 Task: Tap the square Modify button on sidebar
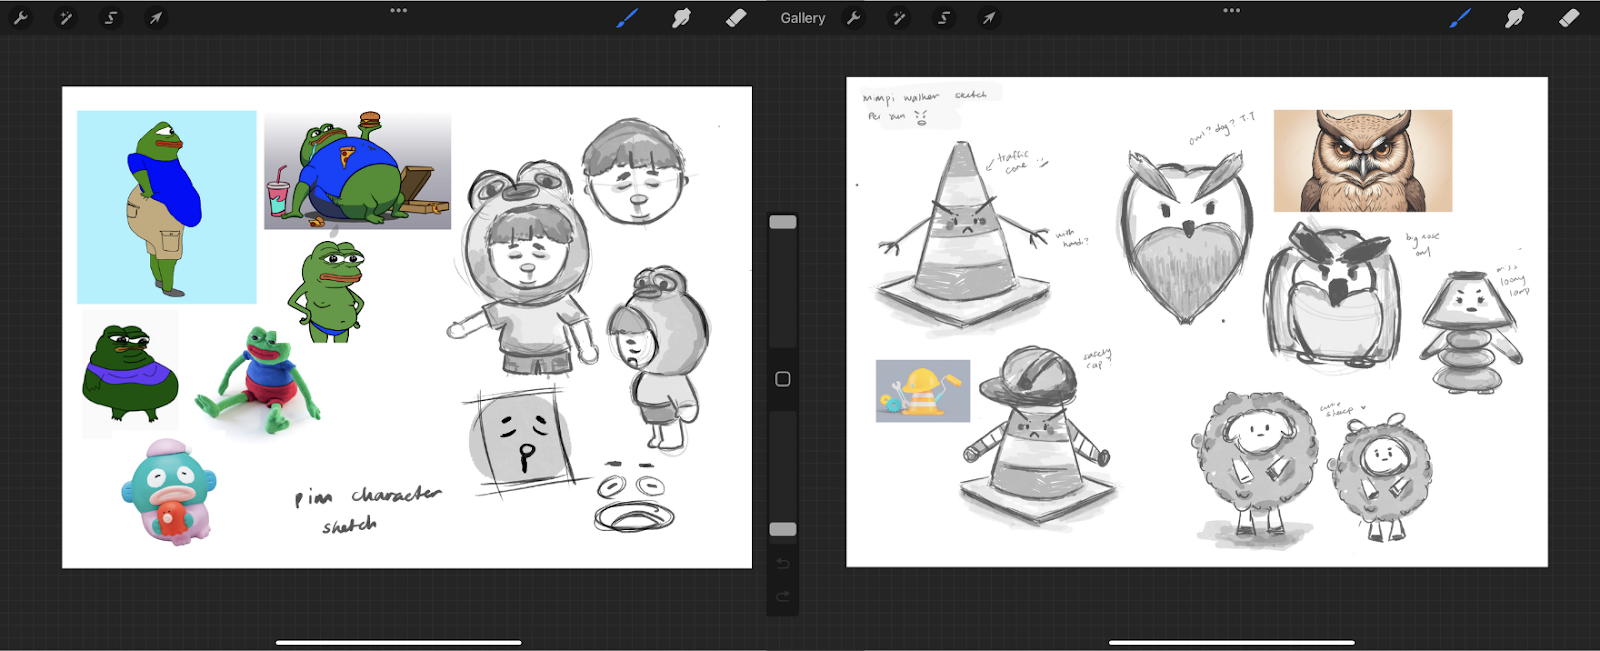pos(783,379)
